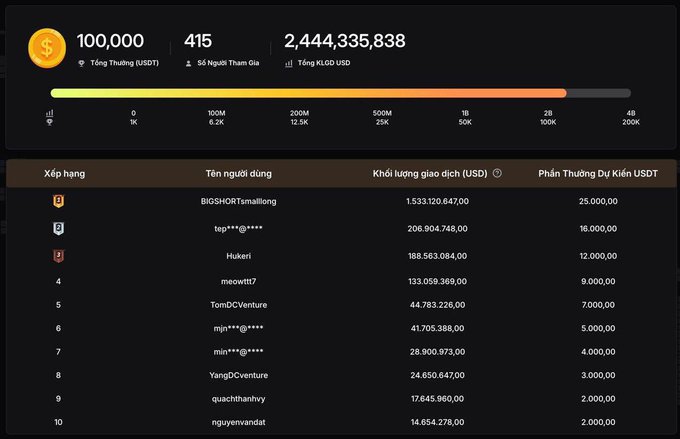Click username TomDCVenture
Screen dimensions: 680x439
[x=239, y=305]
